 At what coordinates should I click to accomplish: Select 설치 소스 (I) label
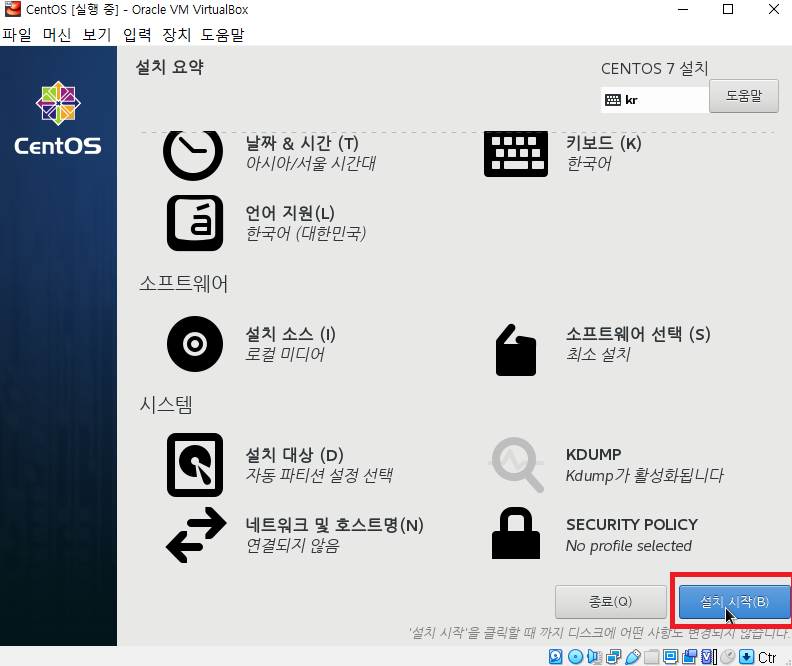pos(290,334)
